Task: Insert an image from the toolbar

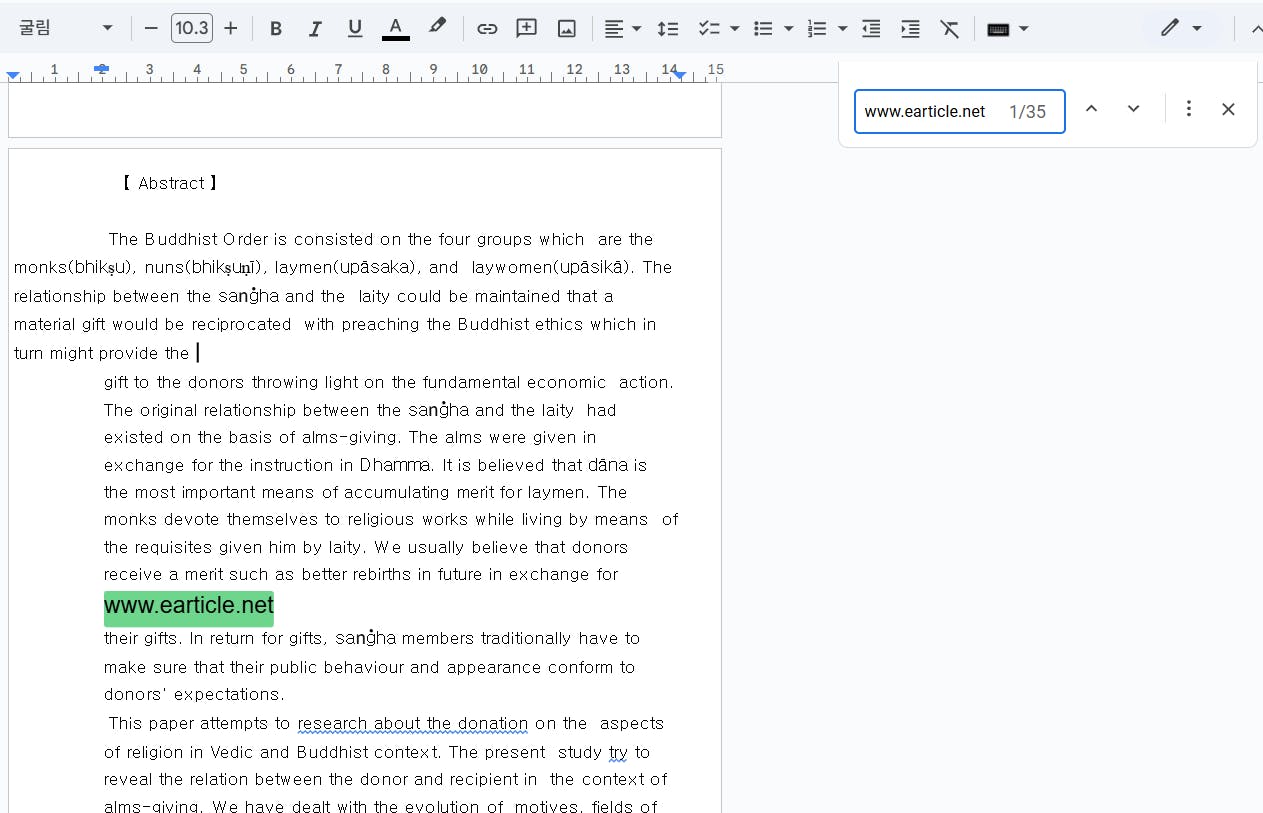Action: (x=567, y=29)
